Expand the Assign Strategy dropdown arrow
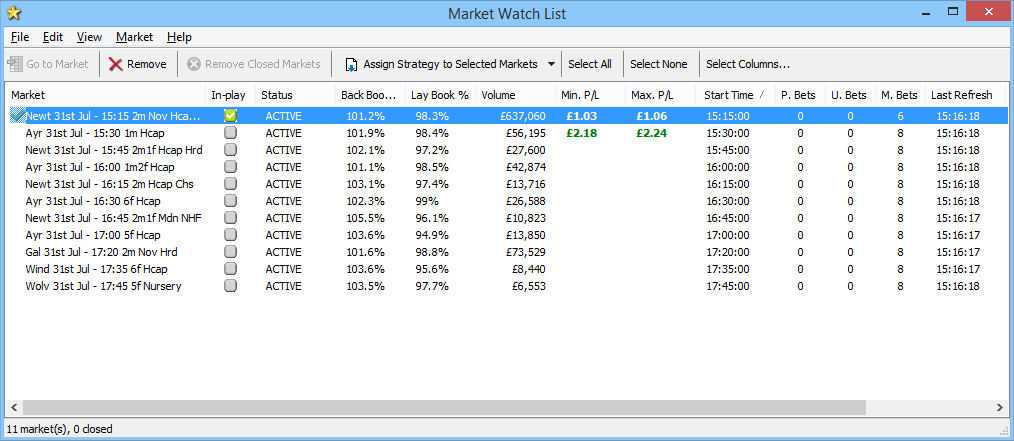Viewport: 1014px width, 441px height. [550, 64]
